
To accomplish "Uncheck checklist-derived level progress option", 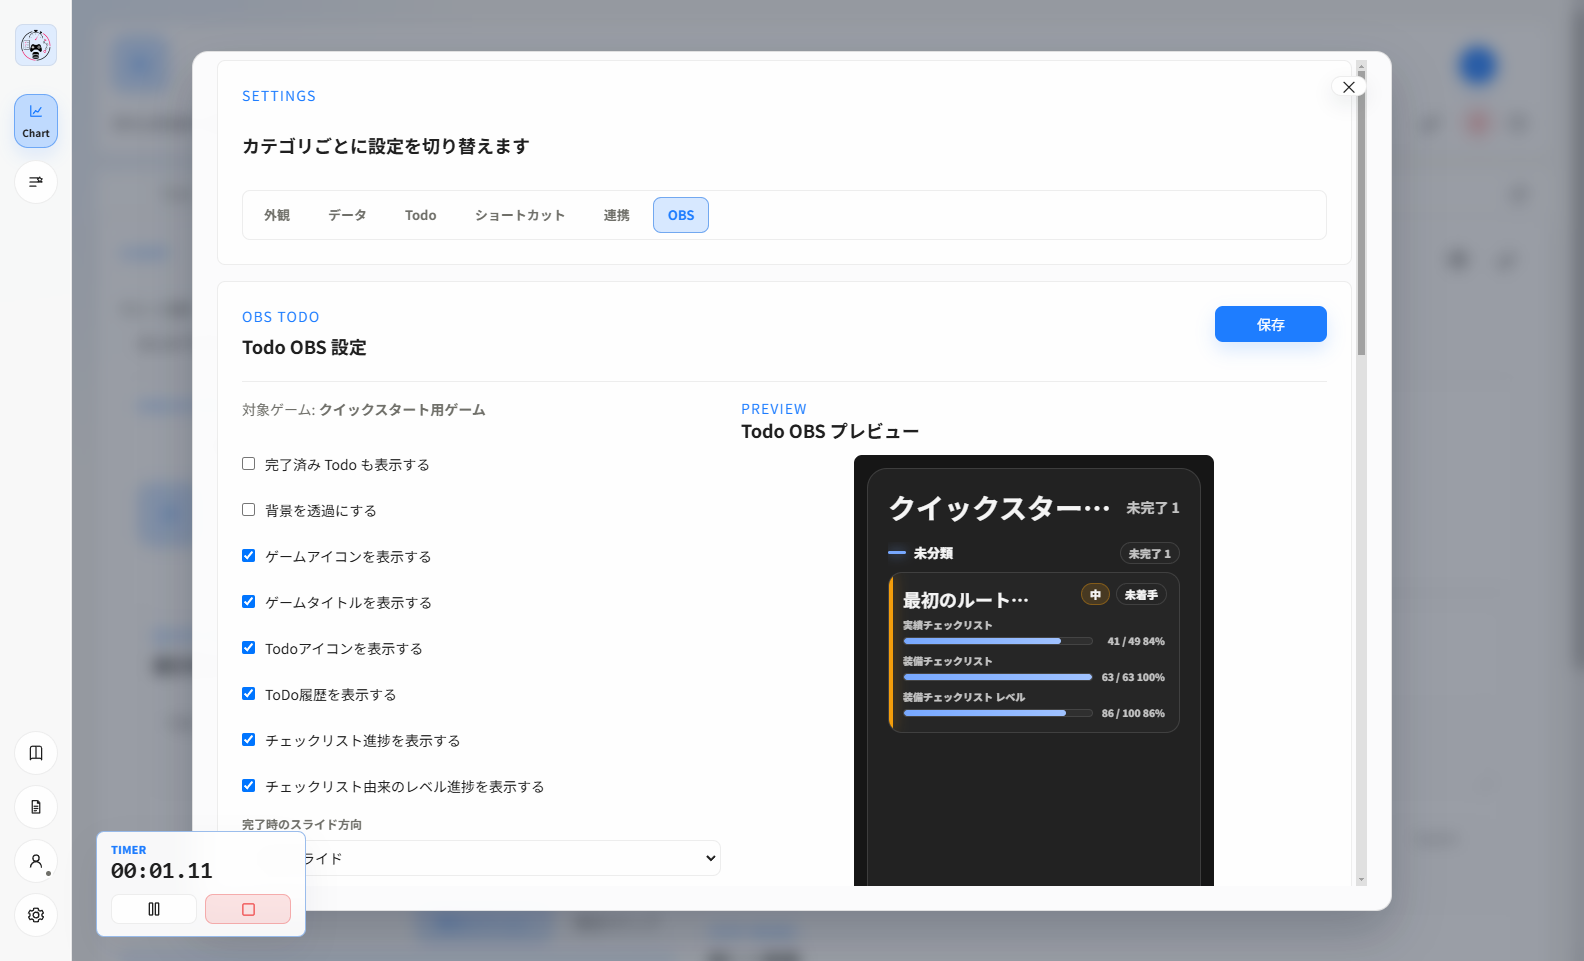I will pyautogui.click(x=248, y=786).
